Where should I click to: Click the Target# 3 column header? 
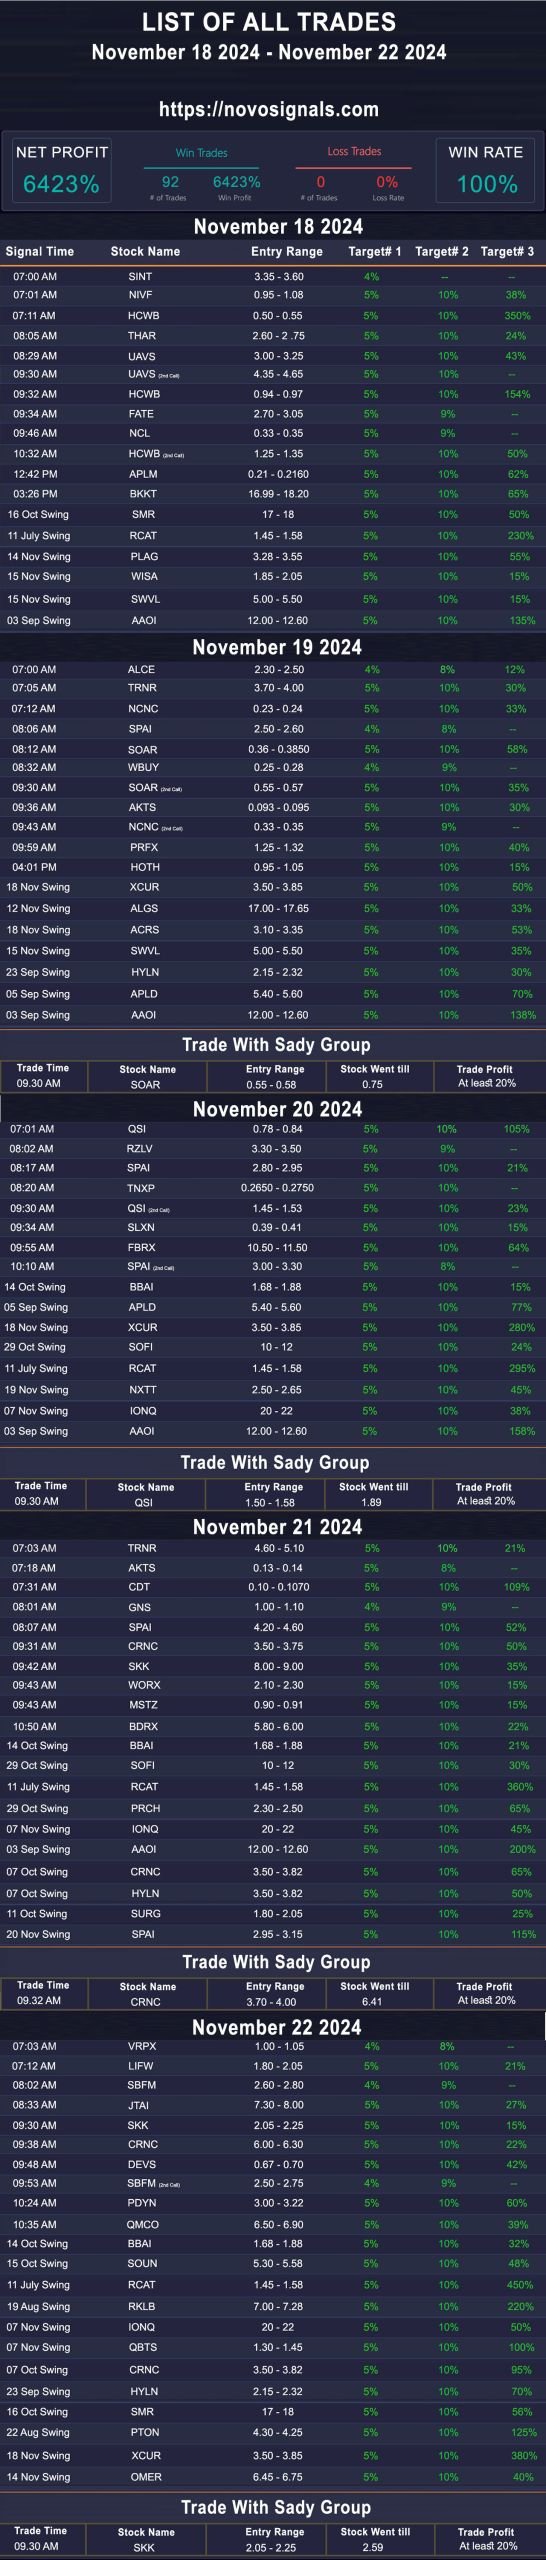(507, 252)
